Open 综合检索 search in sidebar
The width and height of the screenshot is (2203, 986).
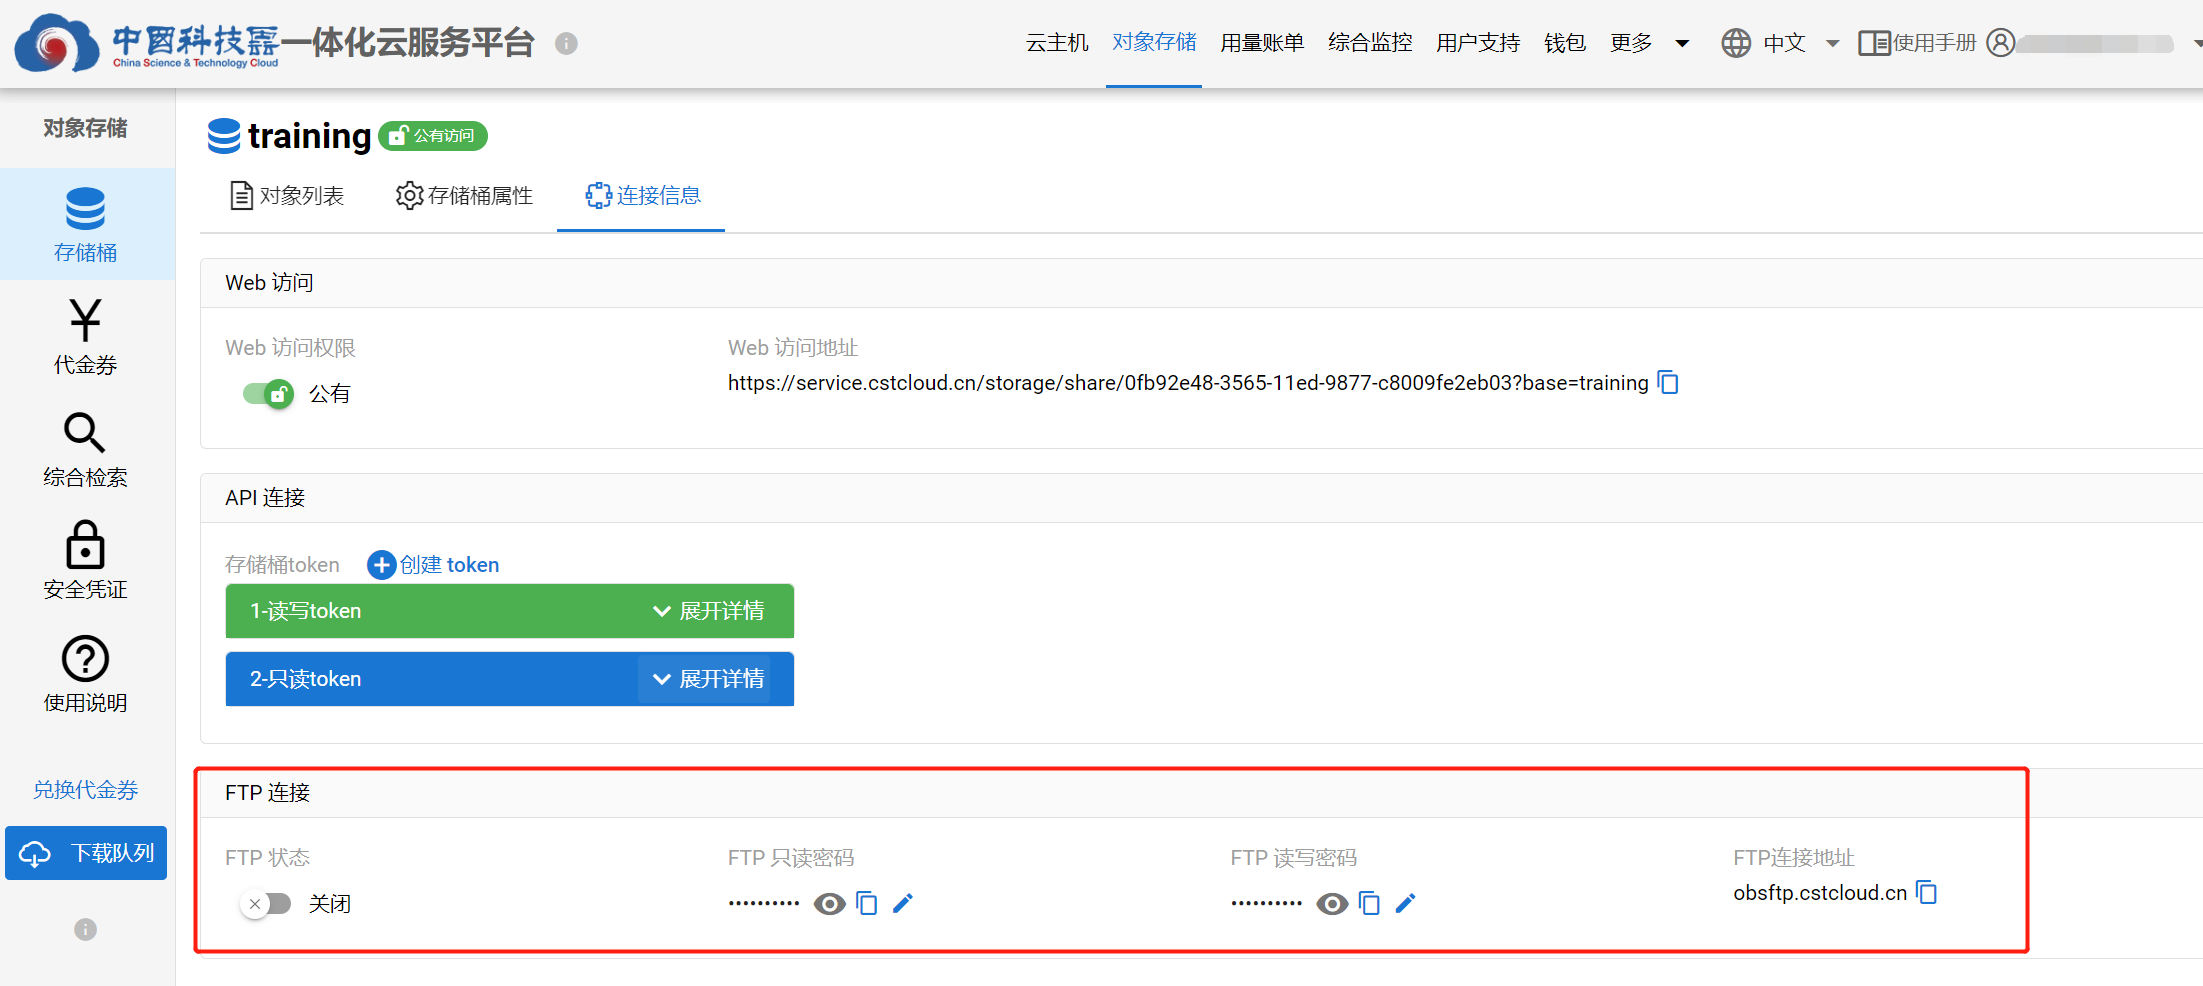point(86,450)
